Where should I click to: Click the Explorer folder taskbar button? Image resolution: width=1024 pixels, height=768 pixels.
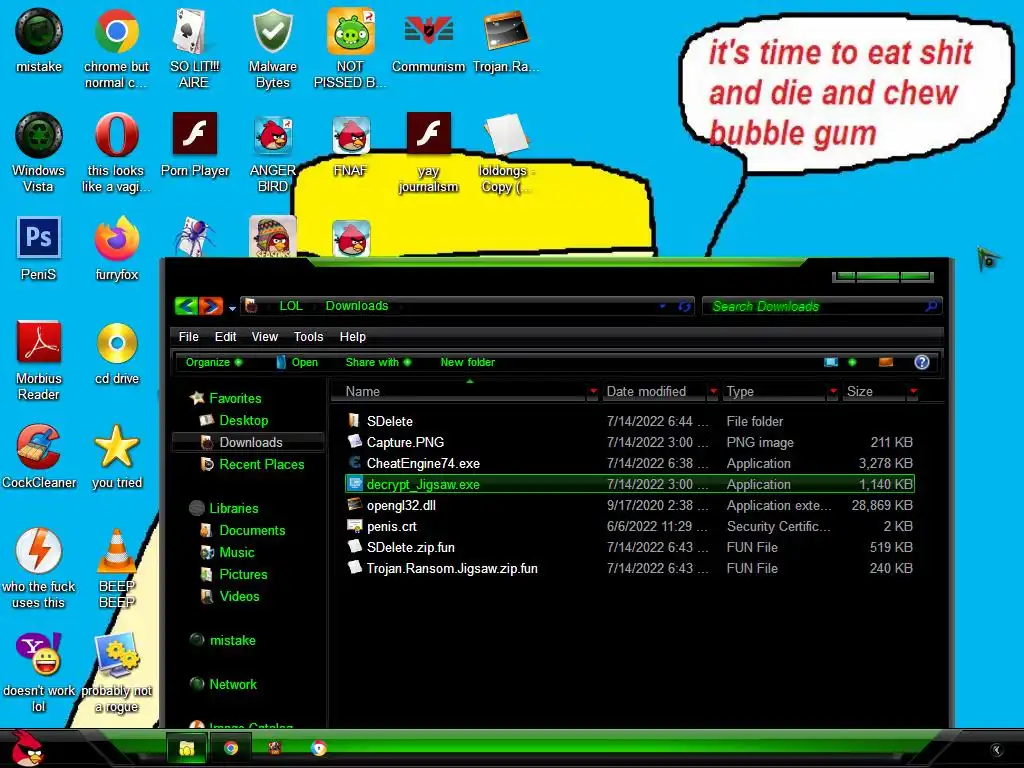click(187, 748)
